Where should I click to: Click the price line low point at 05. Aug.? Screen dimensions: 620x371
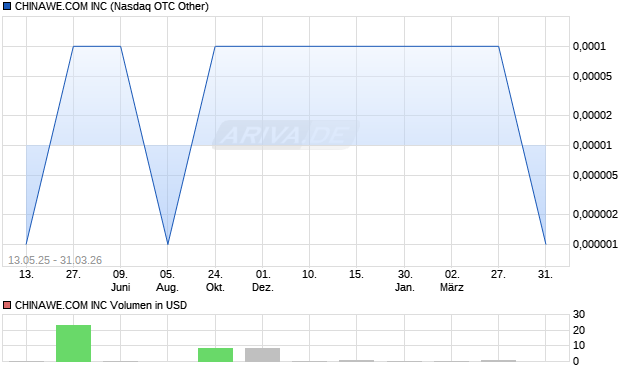coord(168,244)
